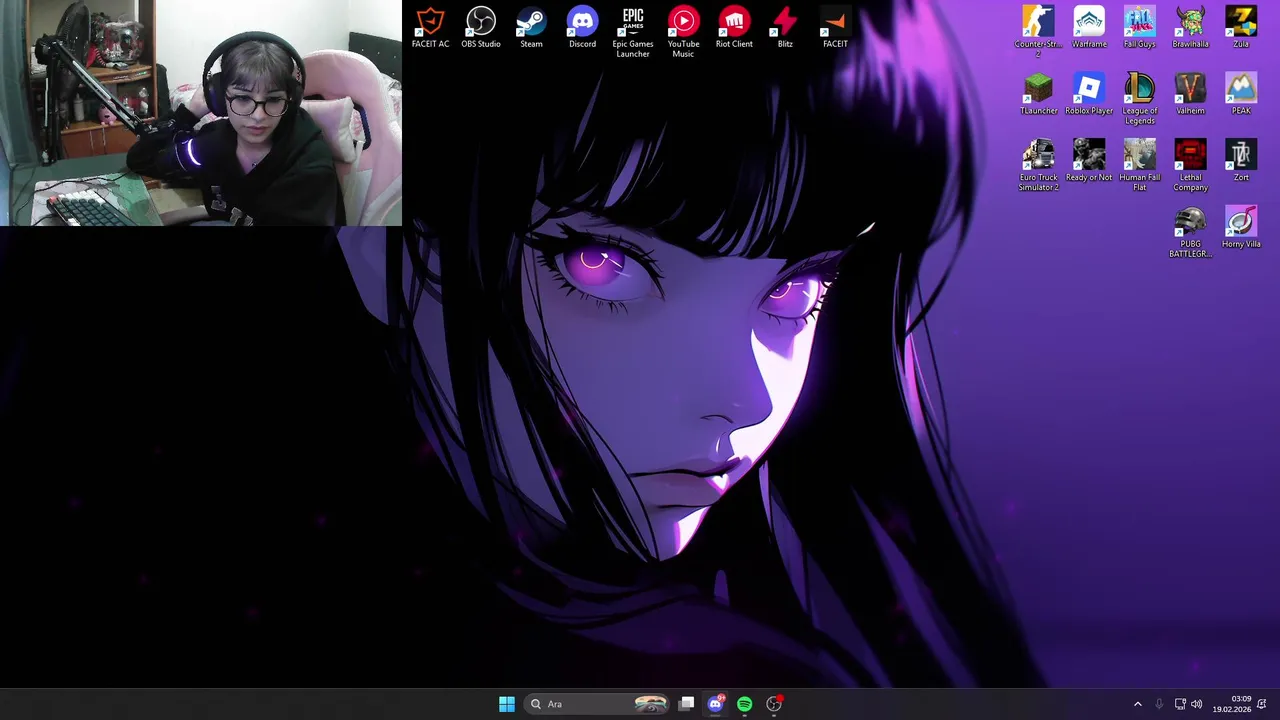Open the Windows Start menu

tap(507, 704)
